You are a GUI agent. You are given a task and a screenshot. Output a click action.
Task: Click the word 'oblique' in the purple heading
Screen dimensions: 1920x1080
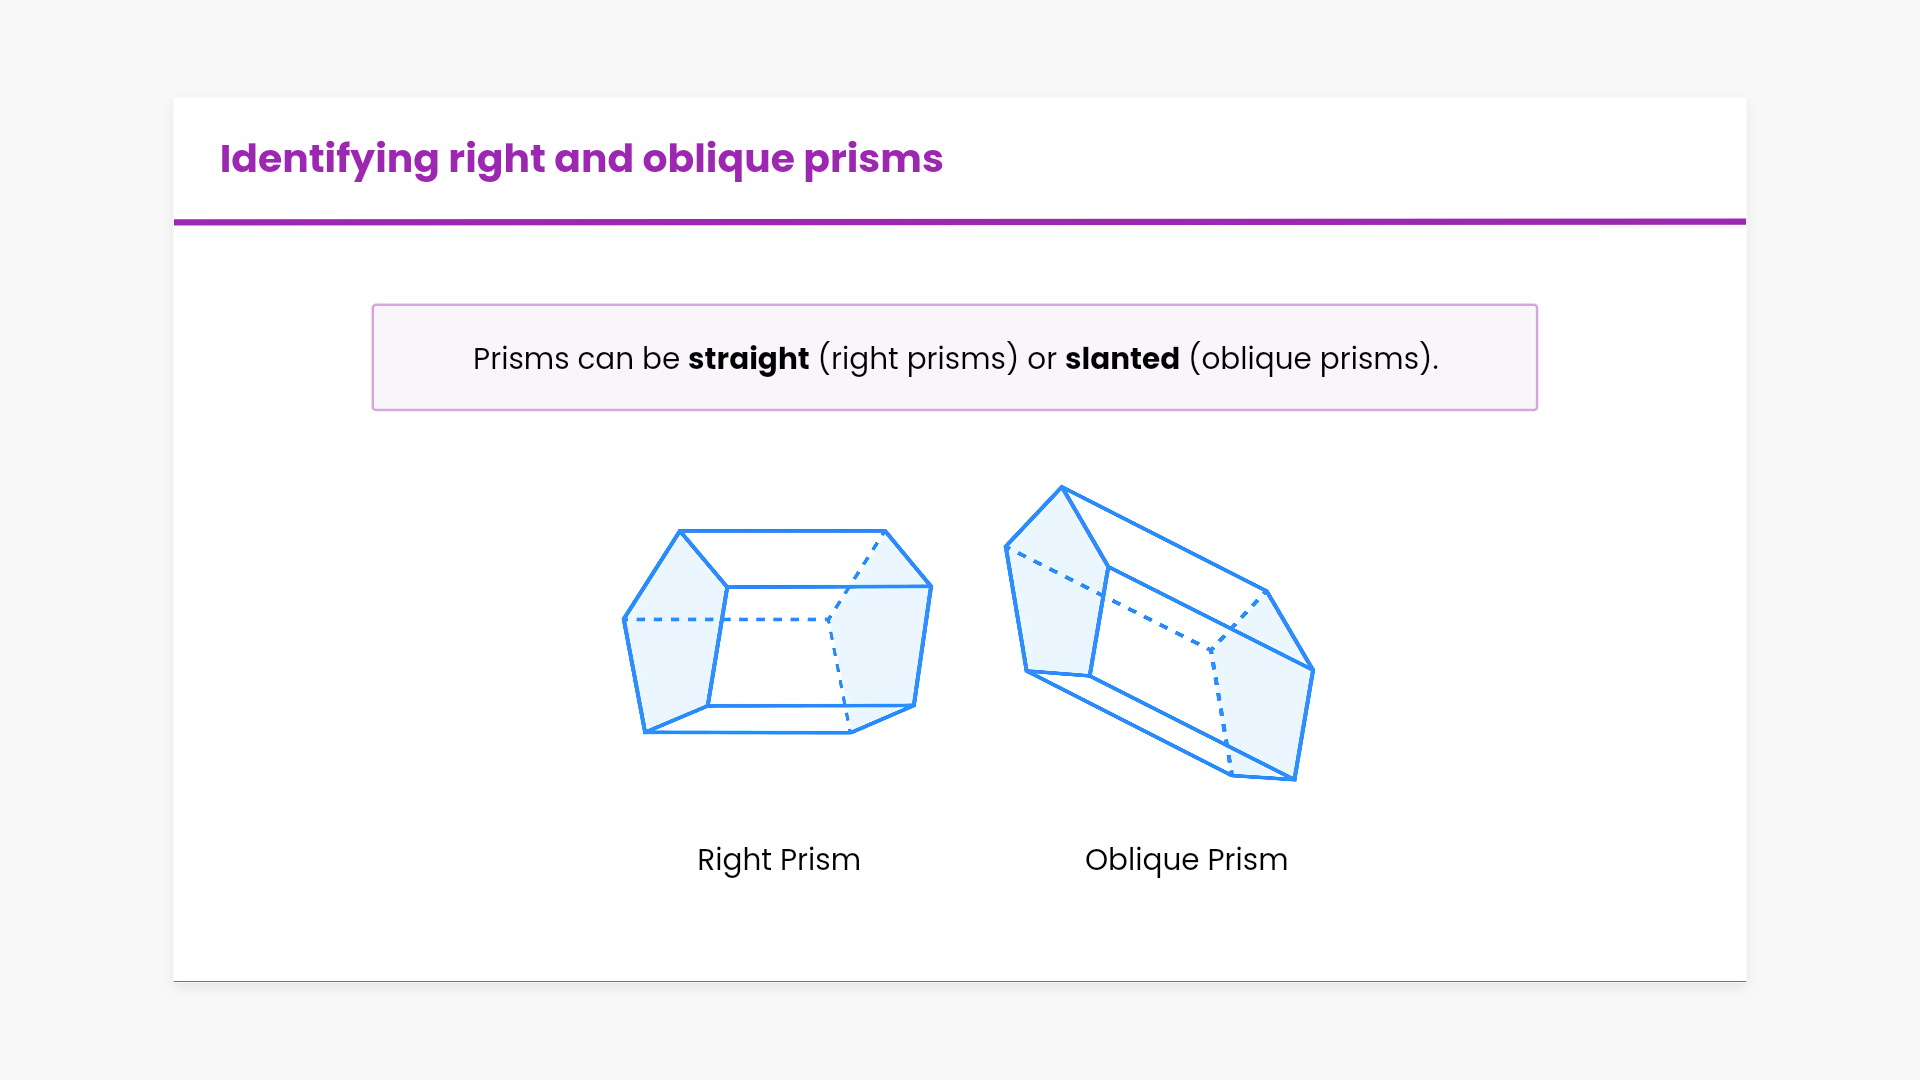[718, 159]
